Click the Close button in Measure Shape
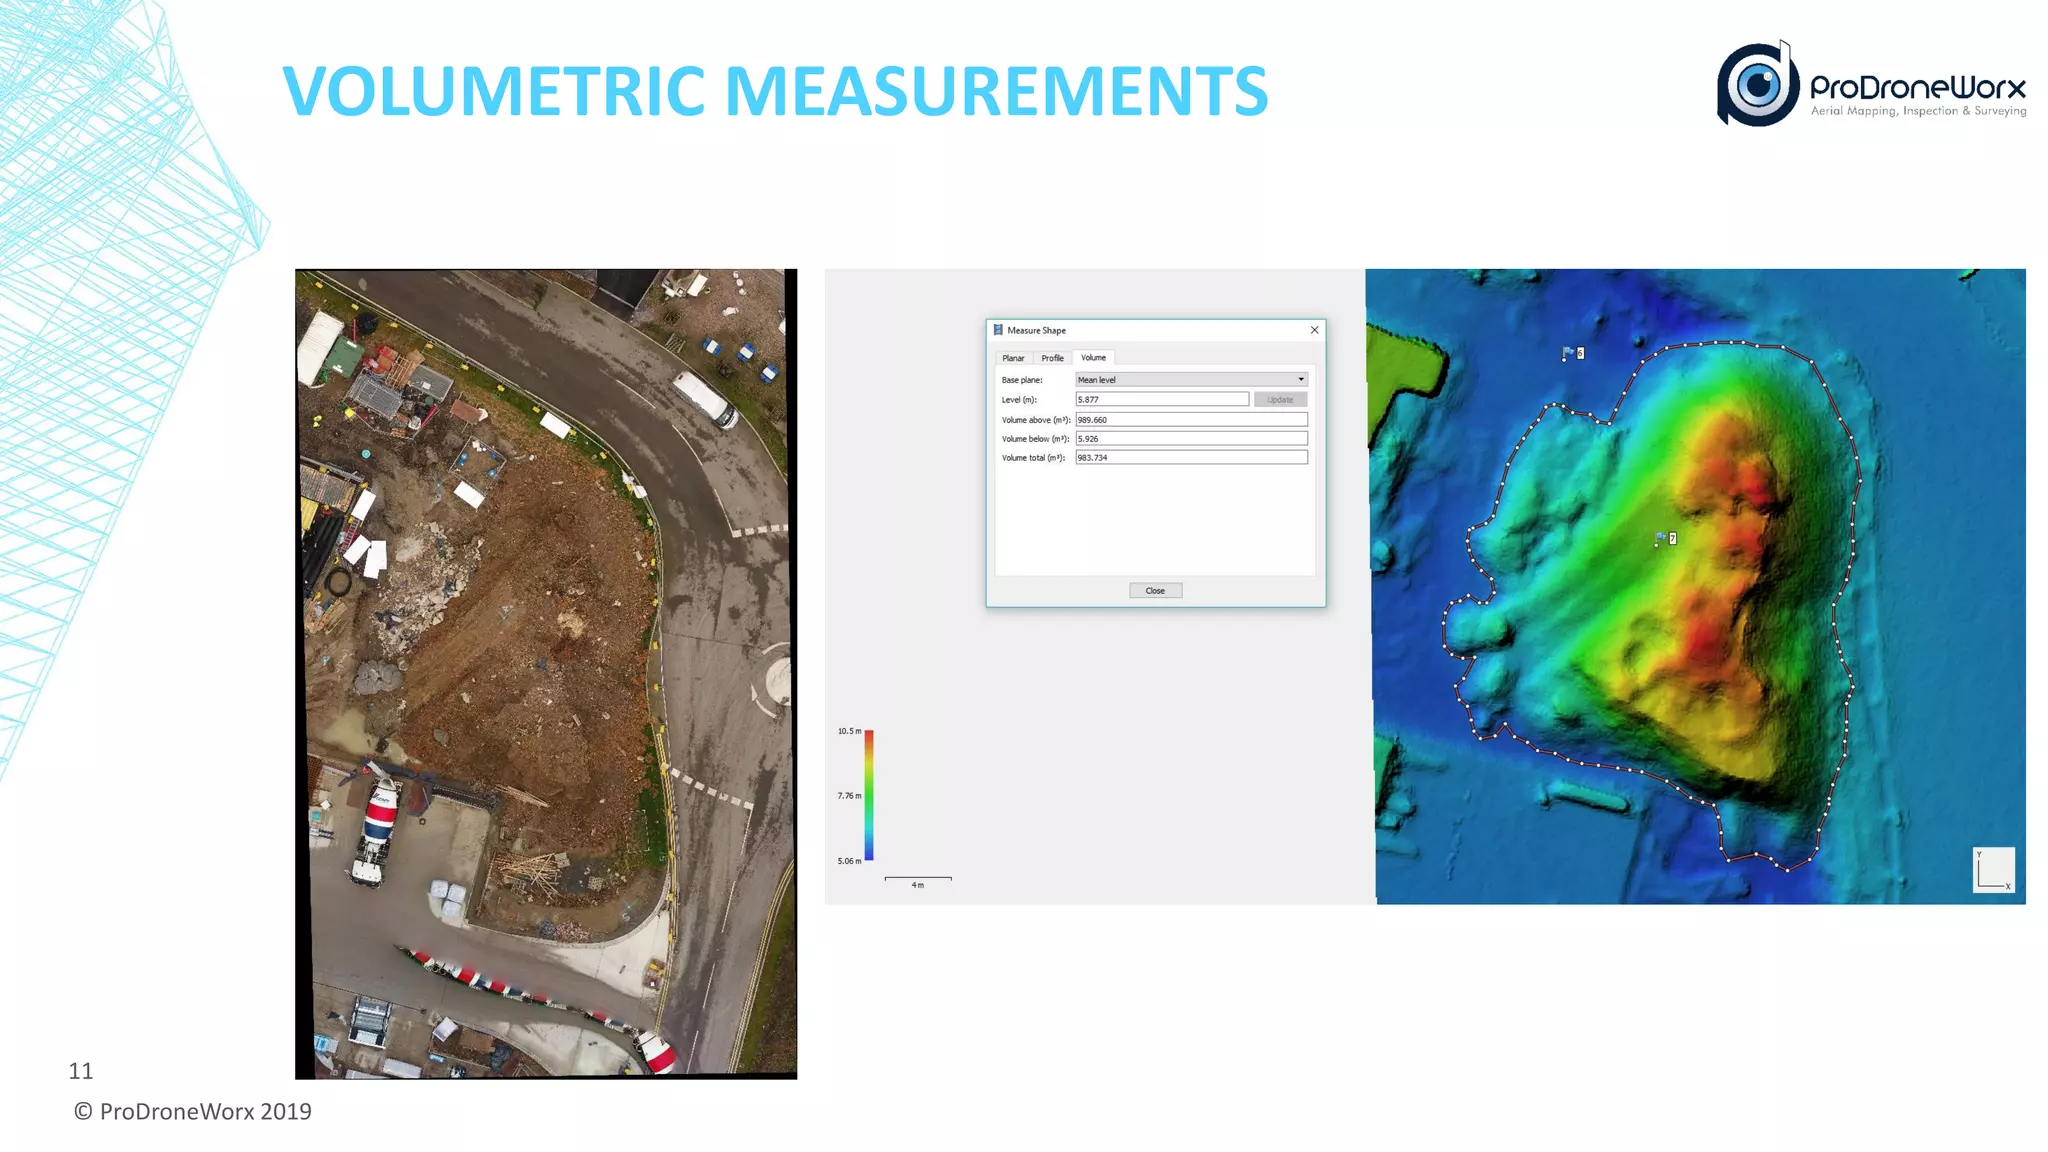The width and height of the screenshot is (2048, 1152). pyautogui.click(x=1155, y=590)
